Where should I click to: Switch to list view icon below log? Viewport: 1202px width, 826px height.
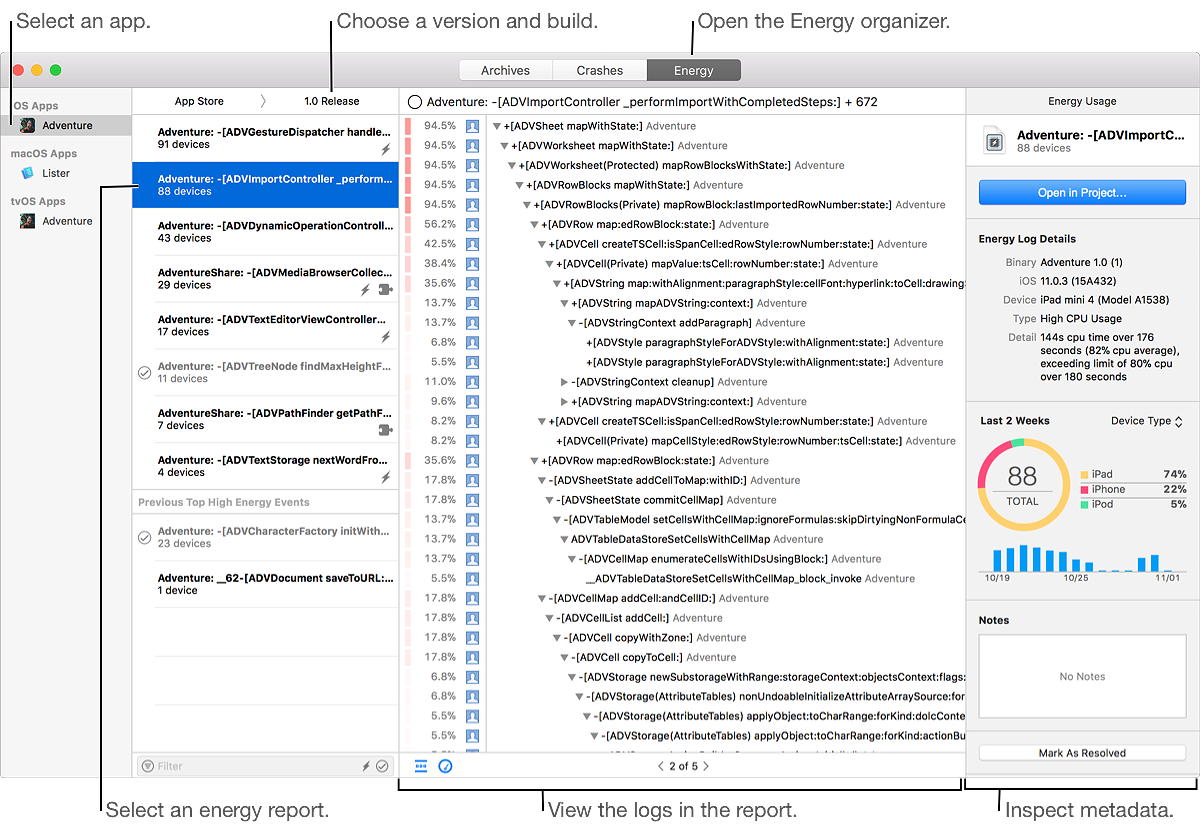pyautogui.click(x=421, y=766)
